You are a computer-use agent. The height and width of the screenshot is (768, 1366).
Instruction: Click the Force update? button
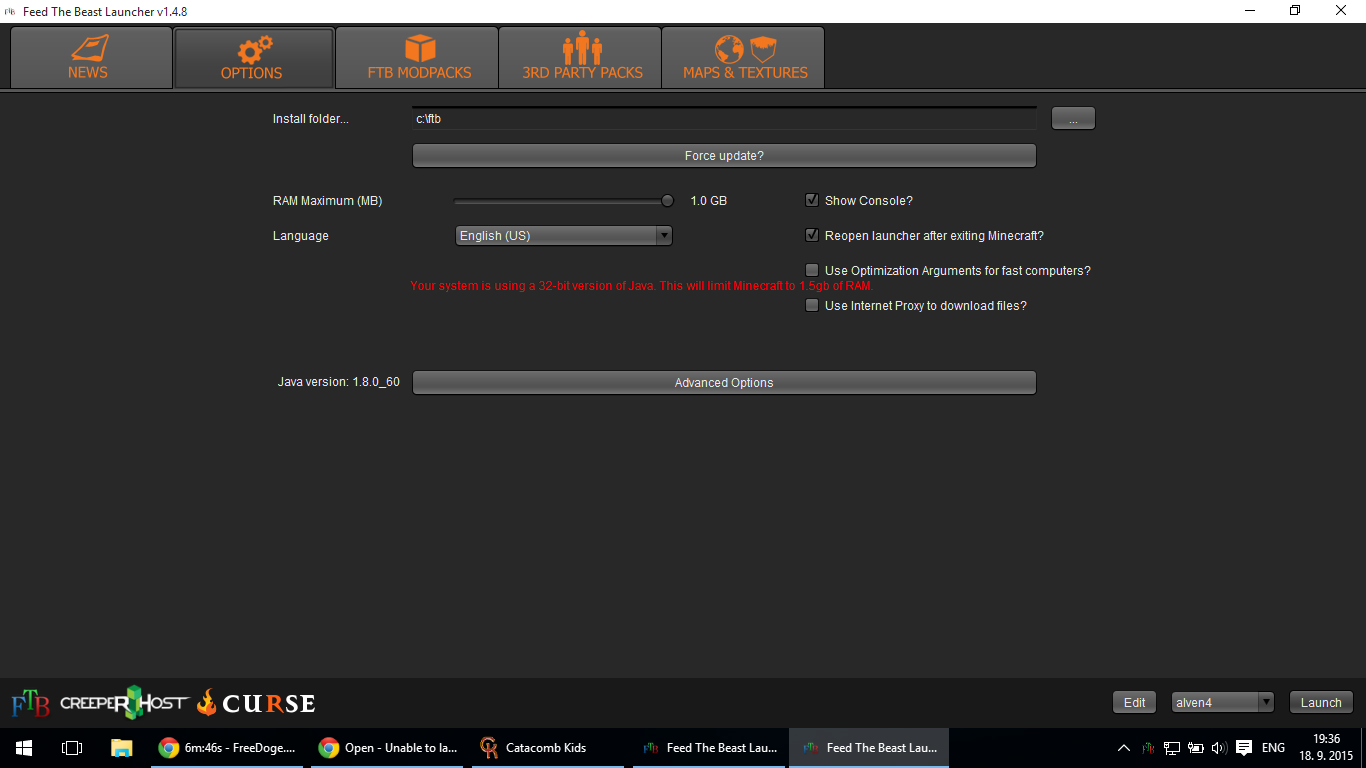[724, 156]
